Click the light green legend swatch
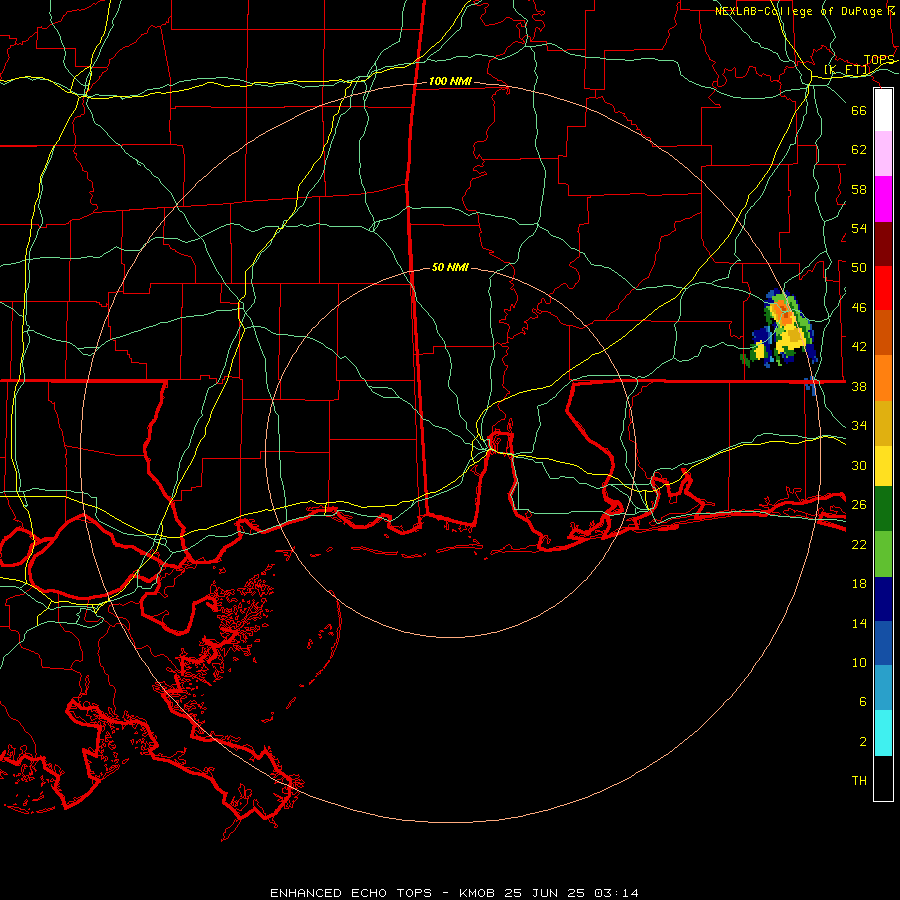900x900 pixels. pyautogui.click(x=883, y=554)
